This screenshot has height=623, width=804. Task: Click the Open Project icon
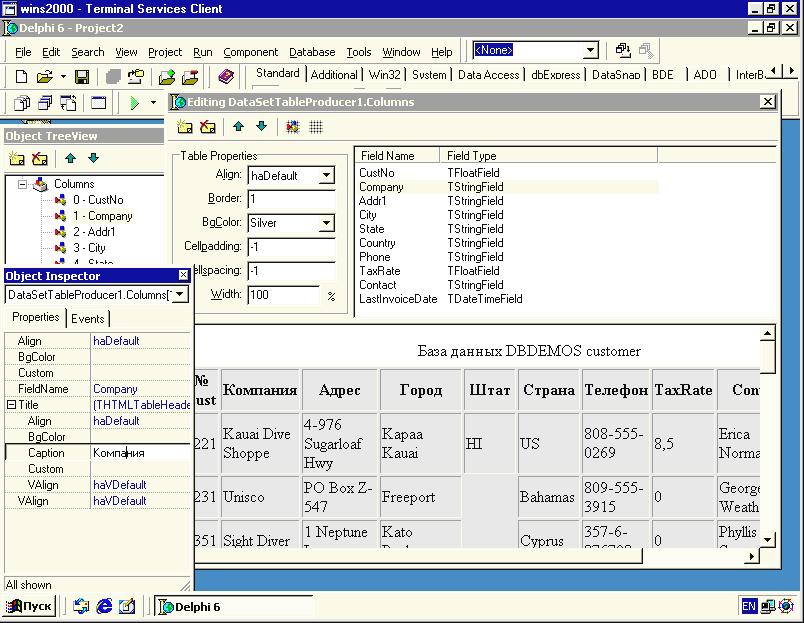click(136, 77)
